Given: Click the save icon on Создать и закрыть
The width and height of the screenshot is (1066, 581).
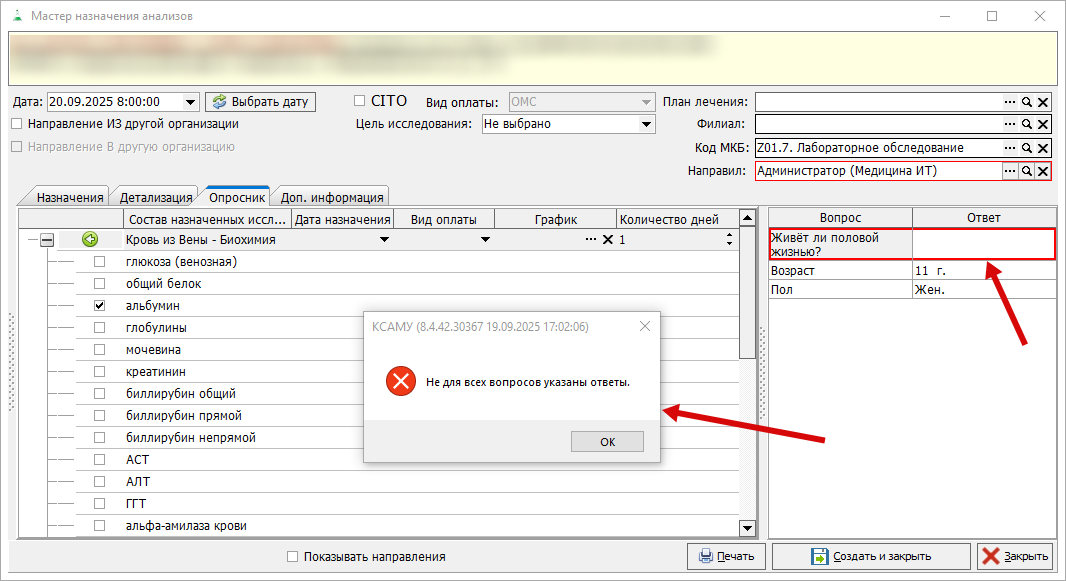Looking at the screenshot, I should click(820, 556).
